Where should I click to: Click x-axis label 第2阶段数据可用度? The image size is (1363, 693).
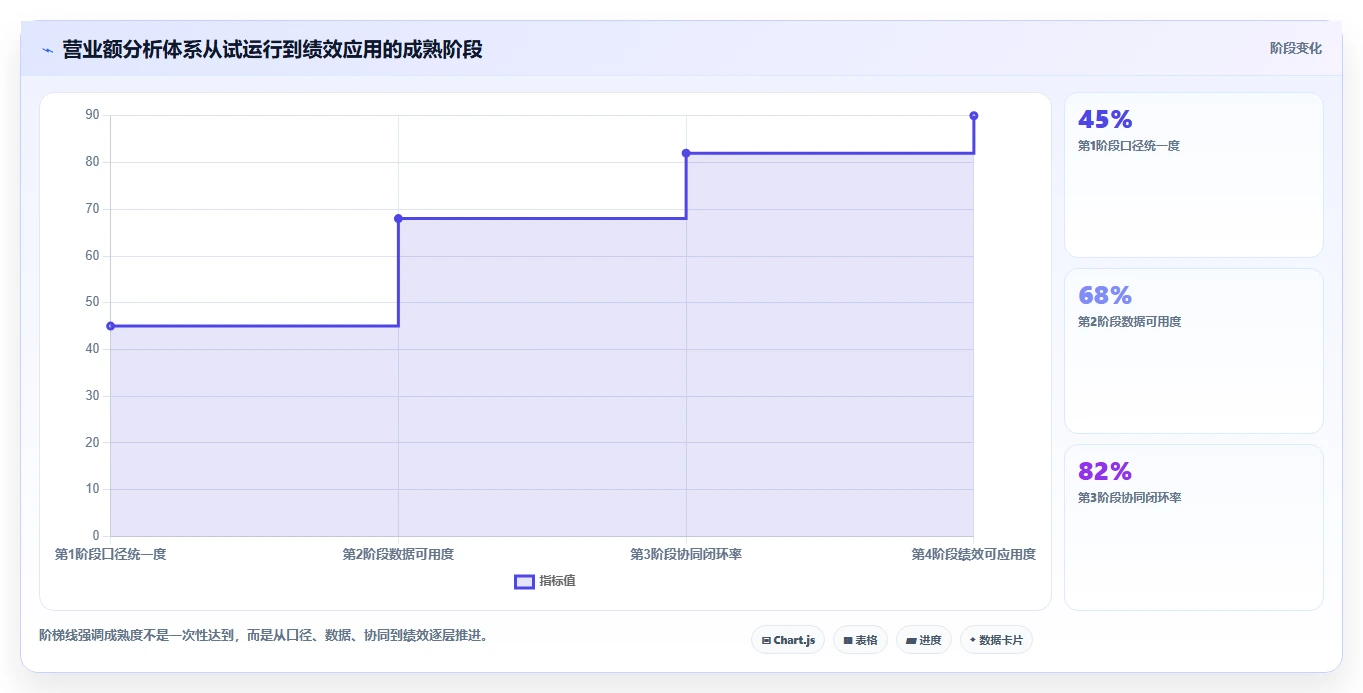(398, 554)
